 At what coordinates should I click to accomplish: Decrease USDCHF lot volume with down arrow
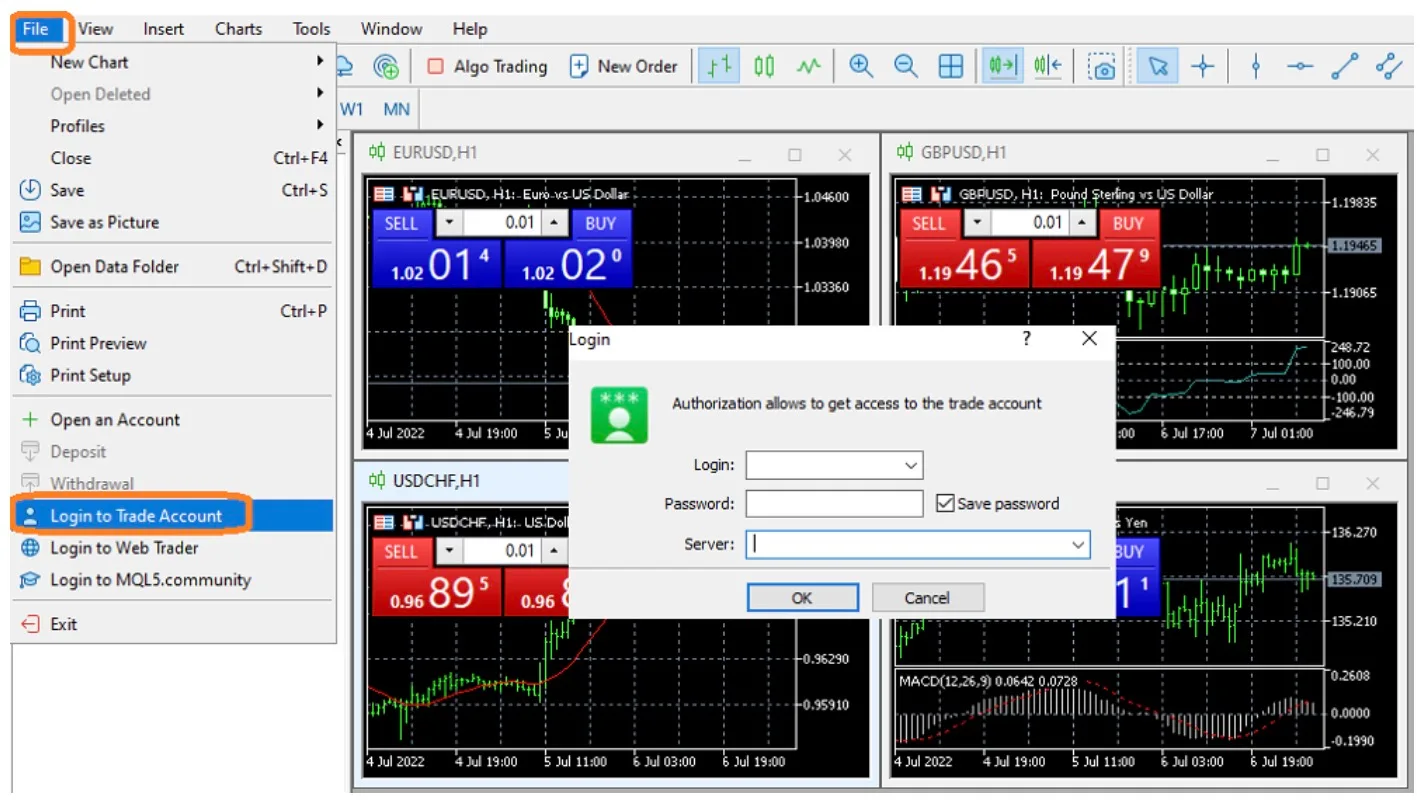[448, 551]
